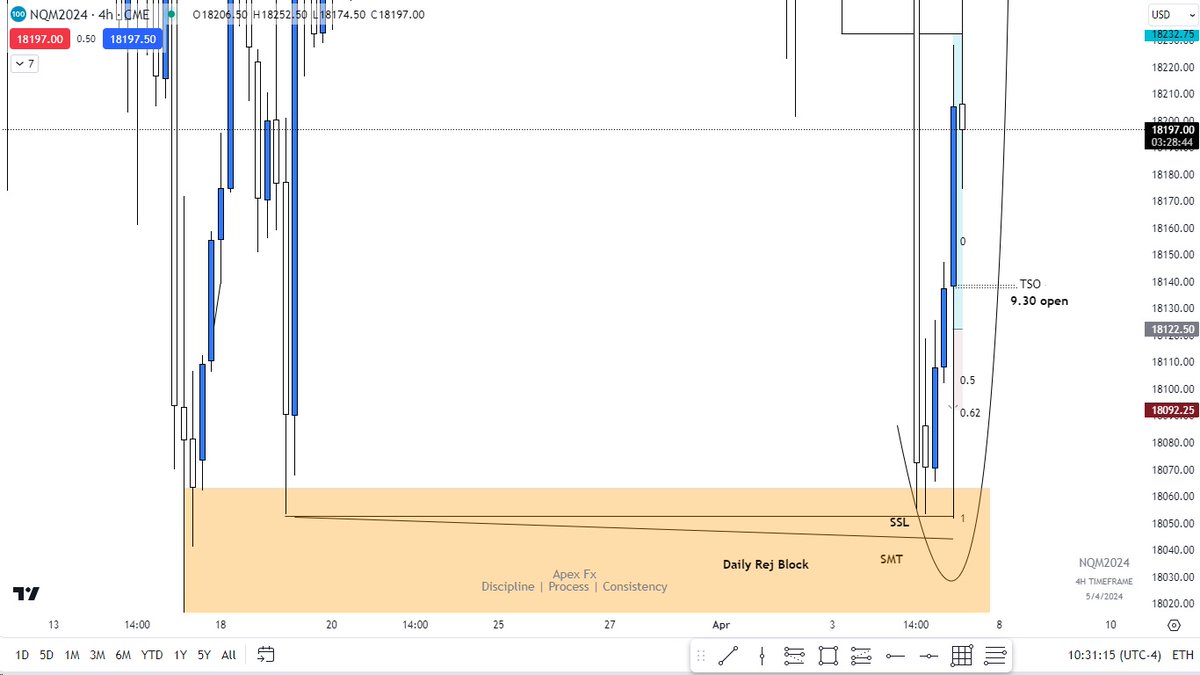Open the timezone menu showing 10:31:15 (UTC-4)
Viewport: 1200px width, 675px height.
pos(1116,655)
